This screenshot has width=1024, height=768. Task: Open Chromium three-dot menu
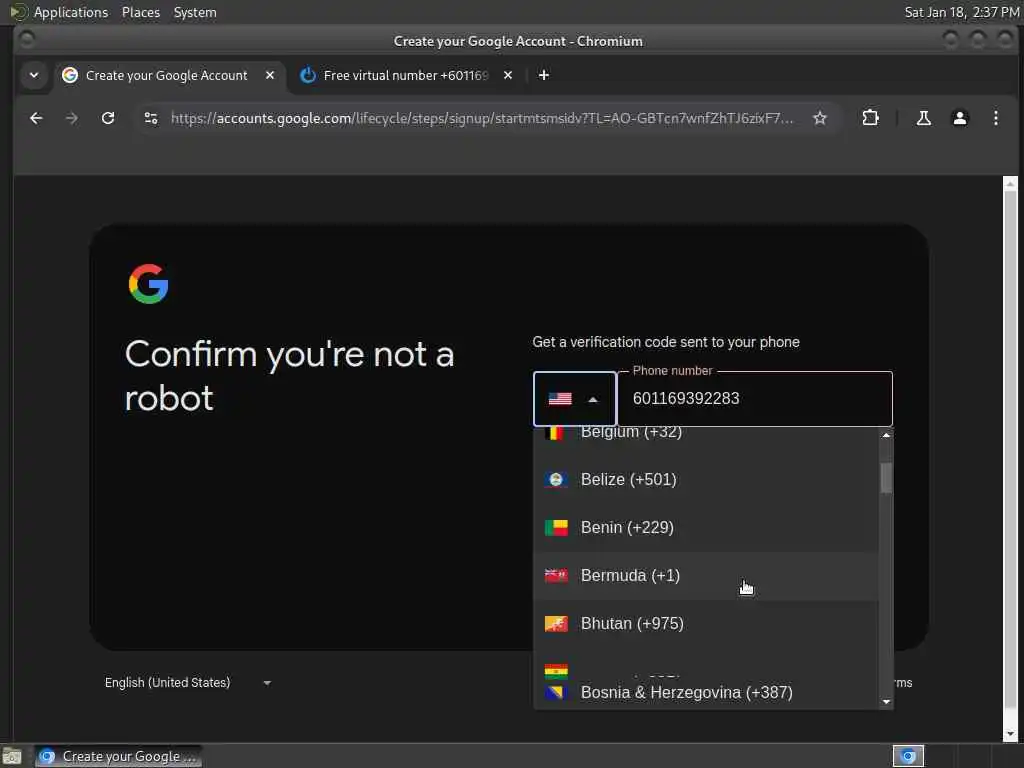pos(995,118)
